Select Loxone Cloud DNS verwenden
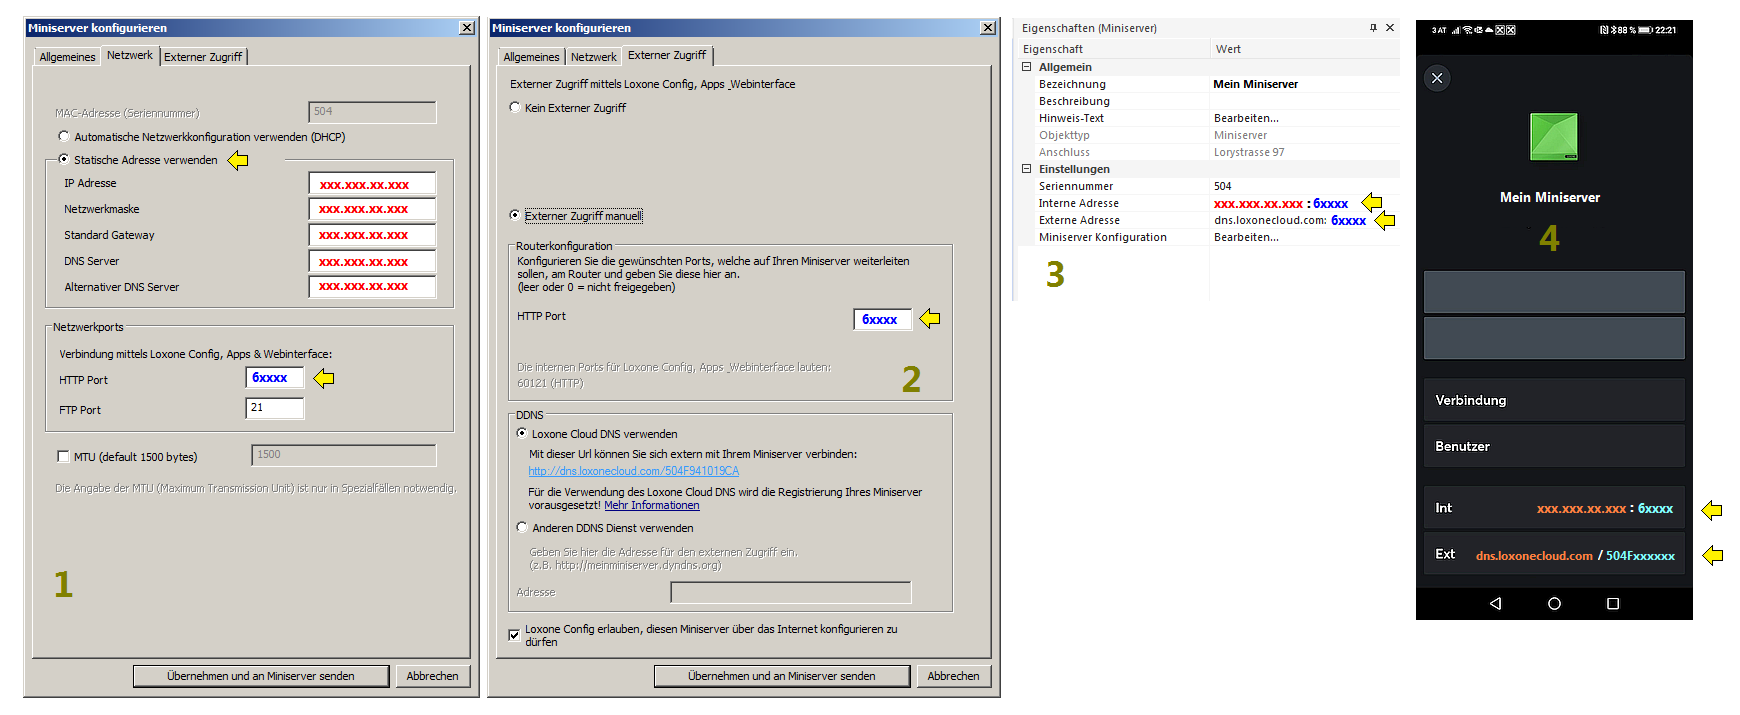 [522, 433]
